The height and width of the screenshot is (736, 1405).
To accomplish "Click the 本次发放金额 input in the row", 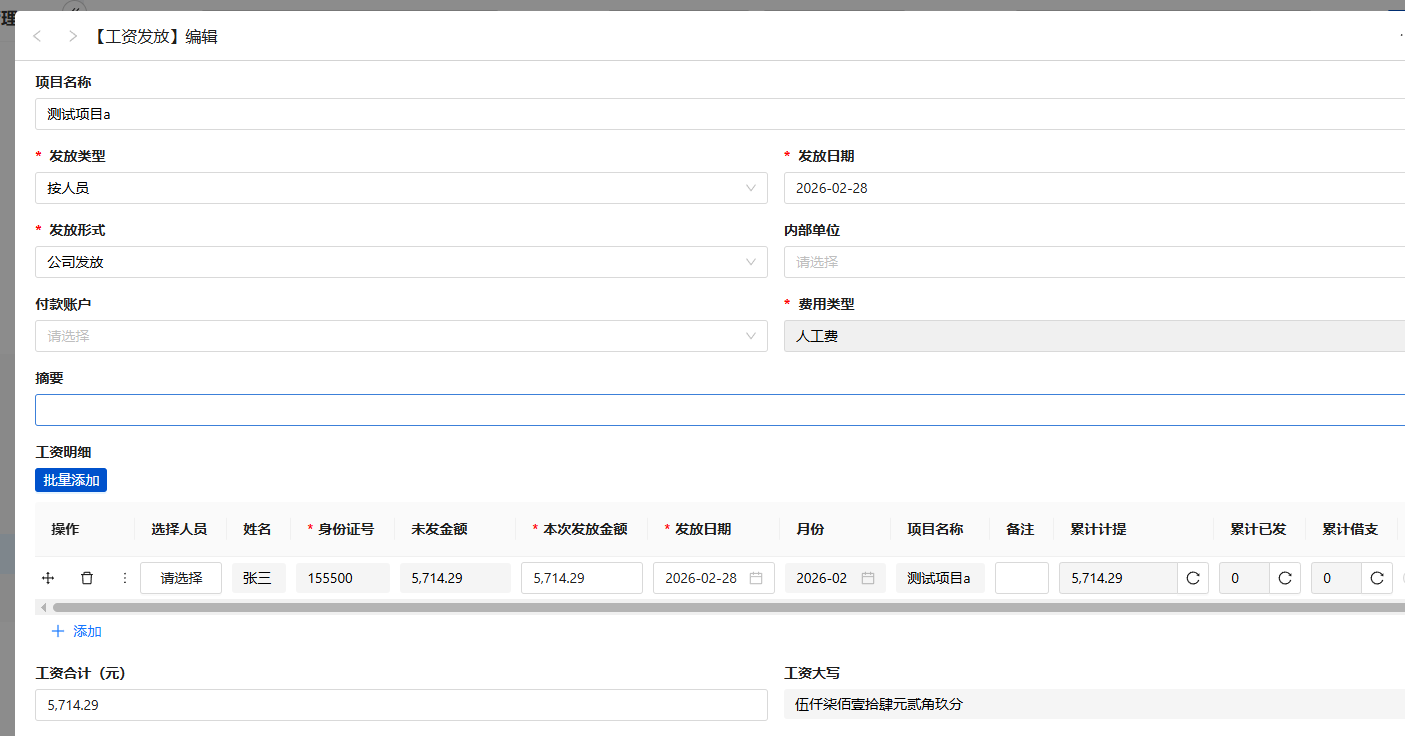I will tap(581, 578).
